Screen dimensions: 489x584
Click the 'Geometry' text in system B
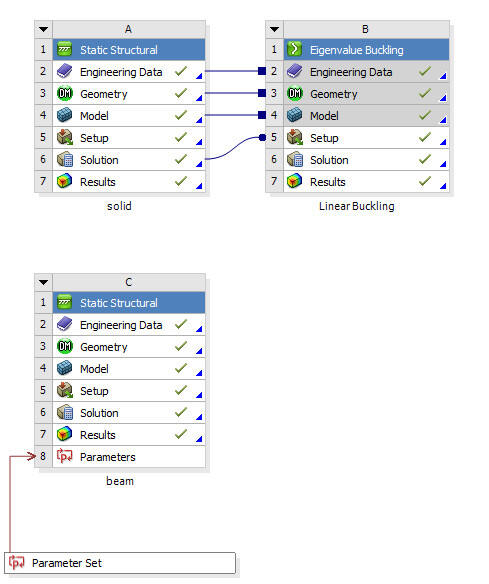(334, 94)
